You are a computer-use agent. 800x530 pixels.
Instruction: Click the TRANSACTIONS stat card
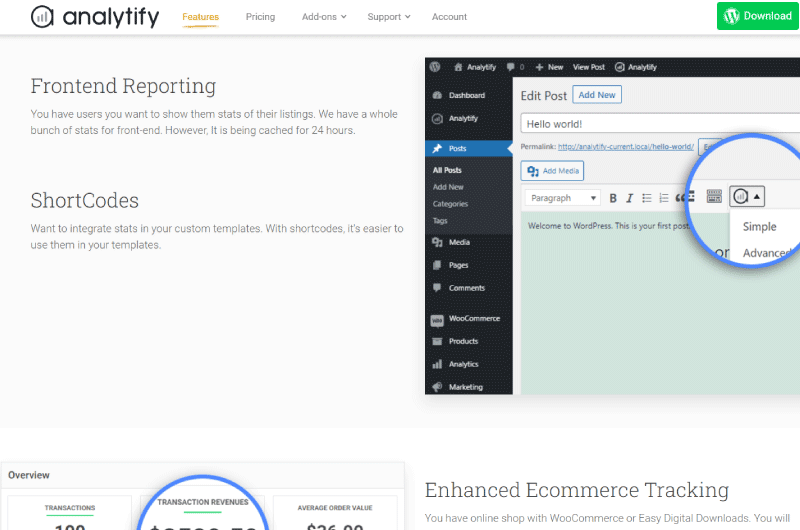tap(69, 513)
